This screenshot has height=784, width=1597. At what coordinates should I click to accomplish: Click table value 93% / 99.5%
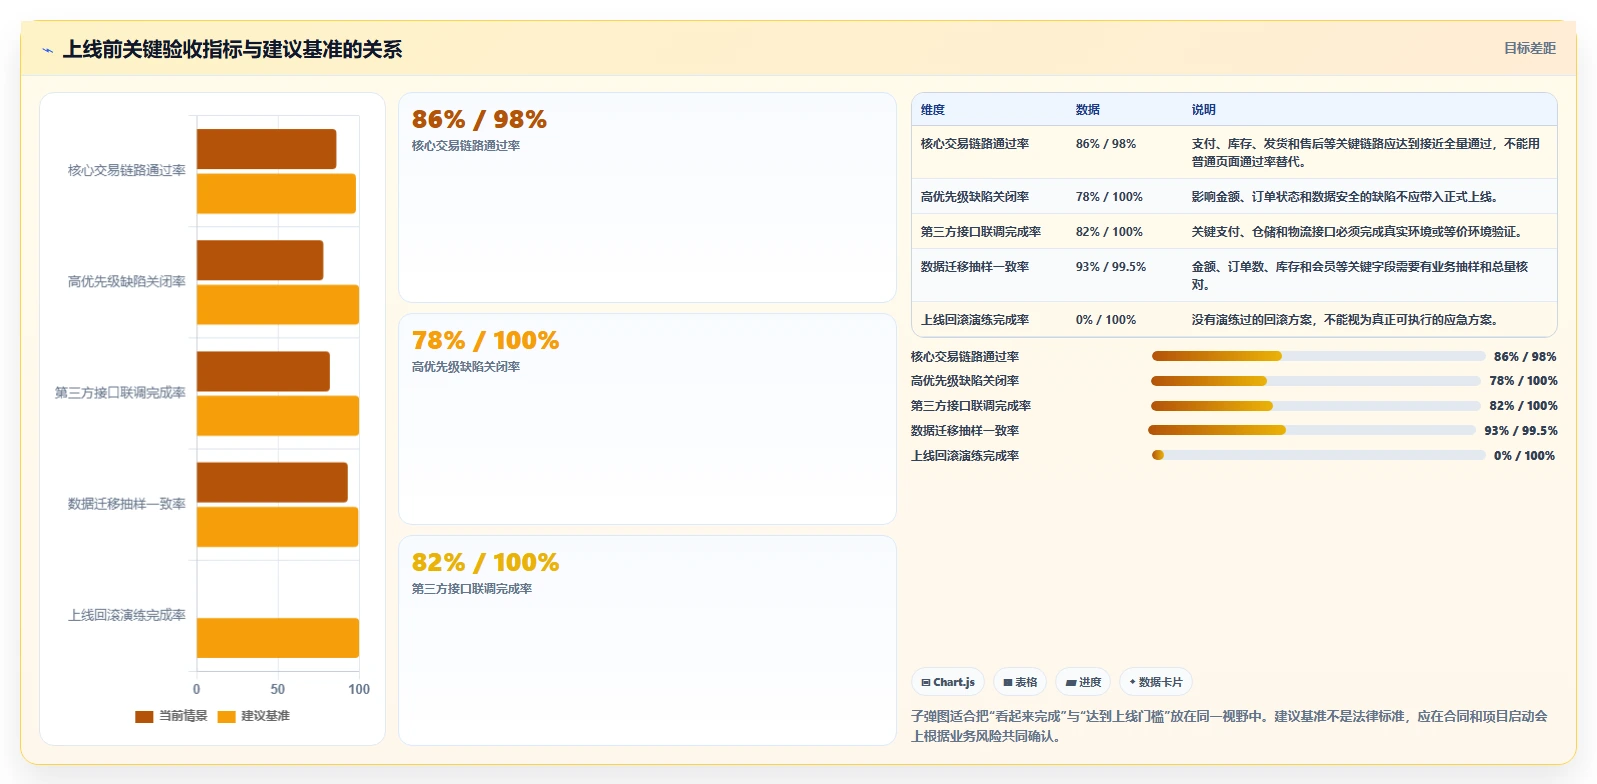click(1111, 267)
